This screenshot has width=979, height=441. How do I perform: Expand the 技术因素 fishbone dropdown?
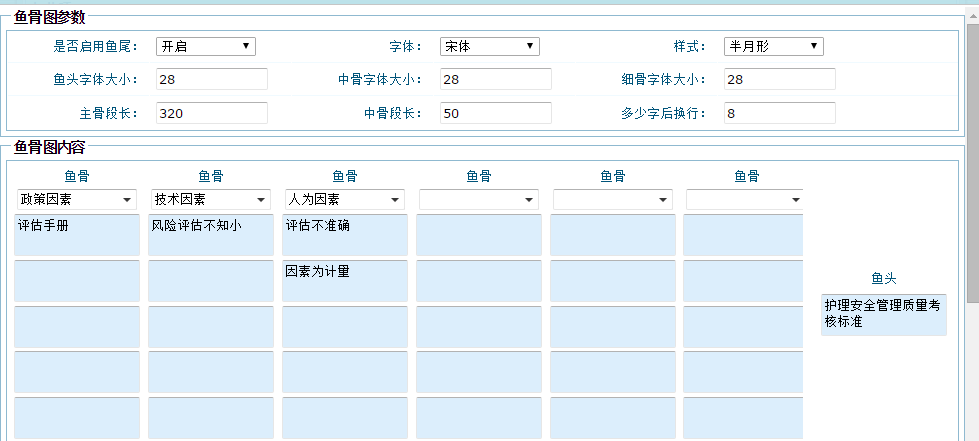[210, 200]
